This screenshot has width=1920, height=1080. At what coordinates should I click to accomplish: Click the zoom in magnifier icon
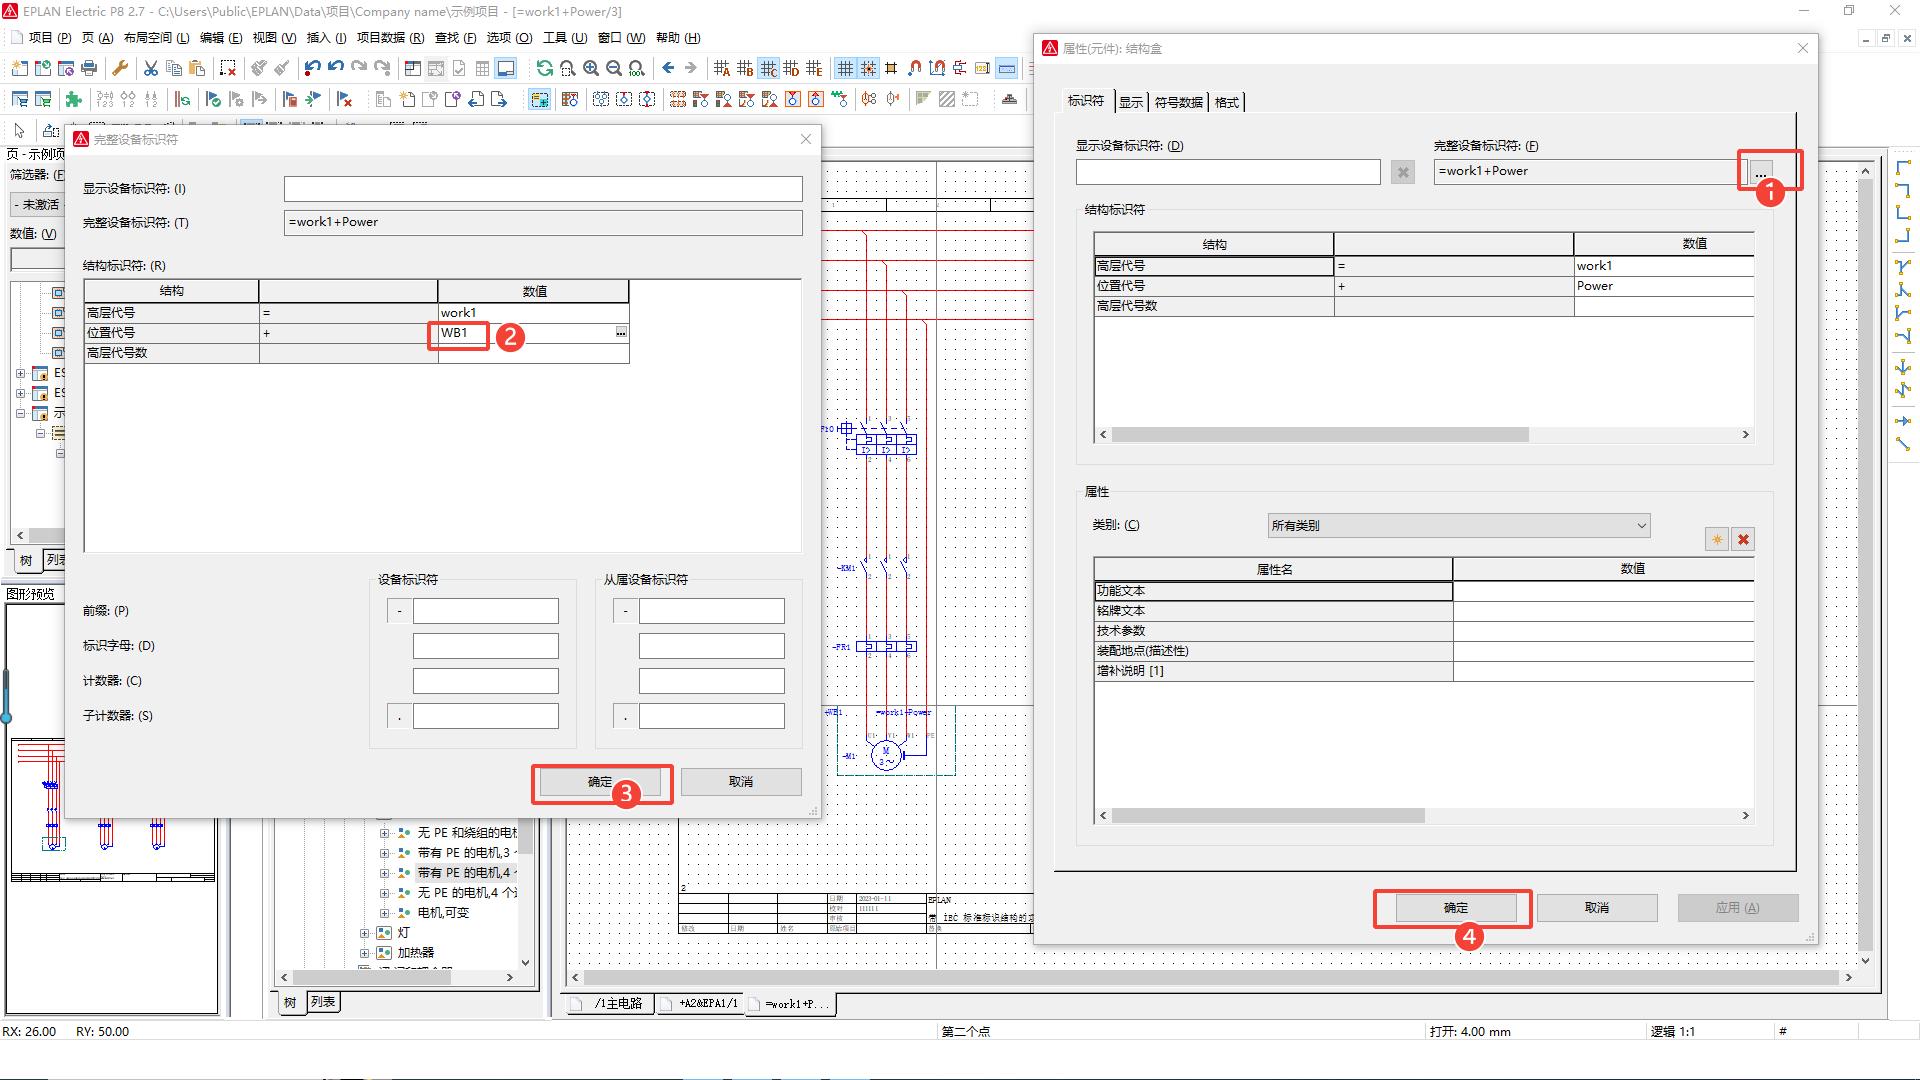[591, 68]
